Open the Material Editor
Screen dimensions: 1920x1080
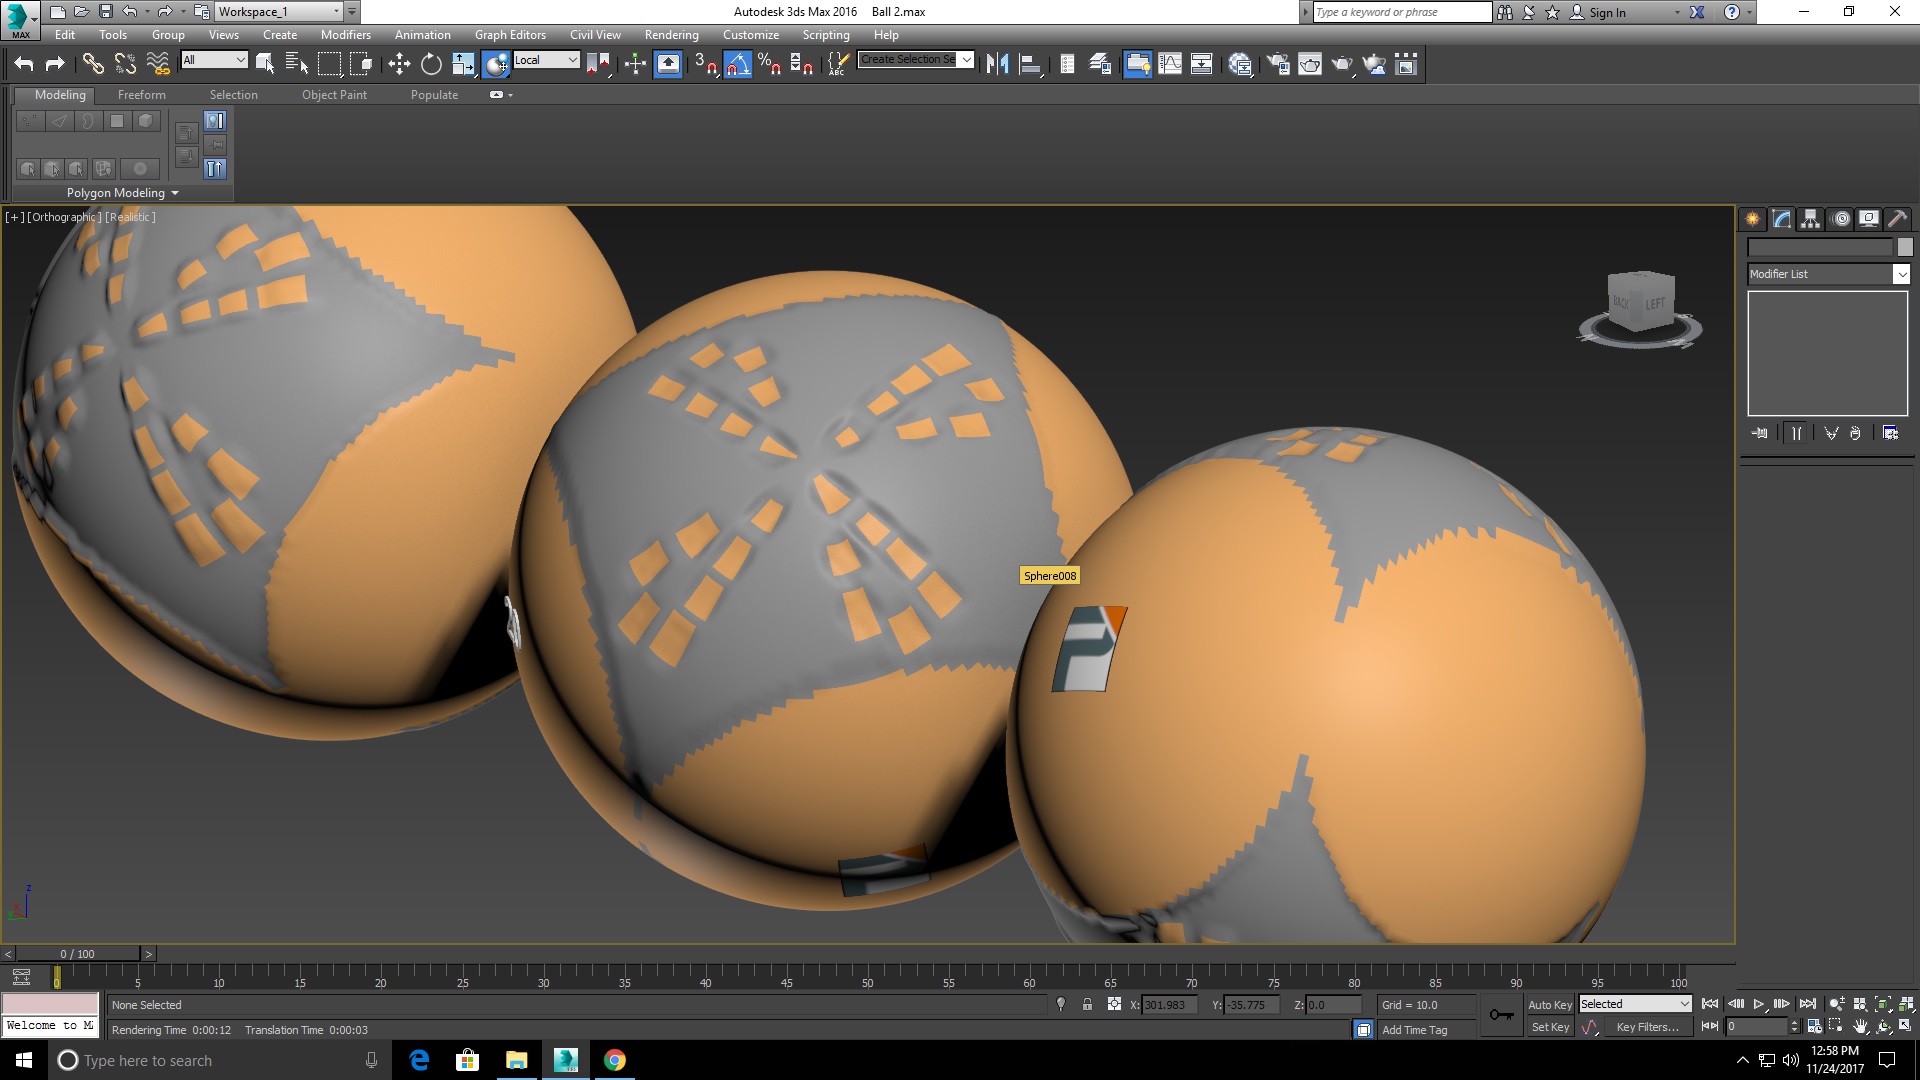pos(1240,65)
